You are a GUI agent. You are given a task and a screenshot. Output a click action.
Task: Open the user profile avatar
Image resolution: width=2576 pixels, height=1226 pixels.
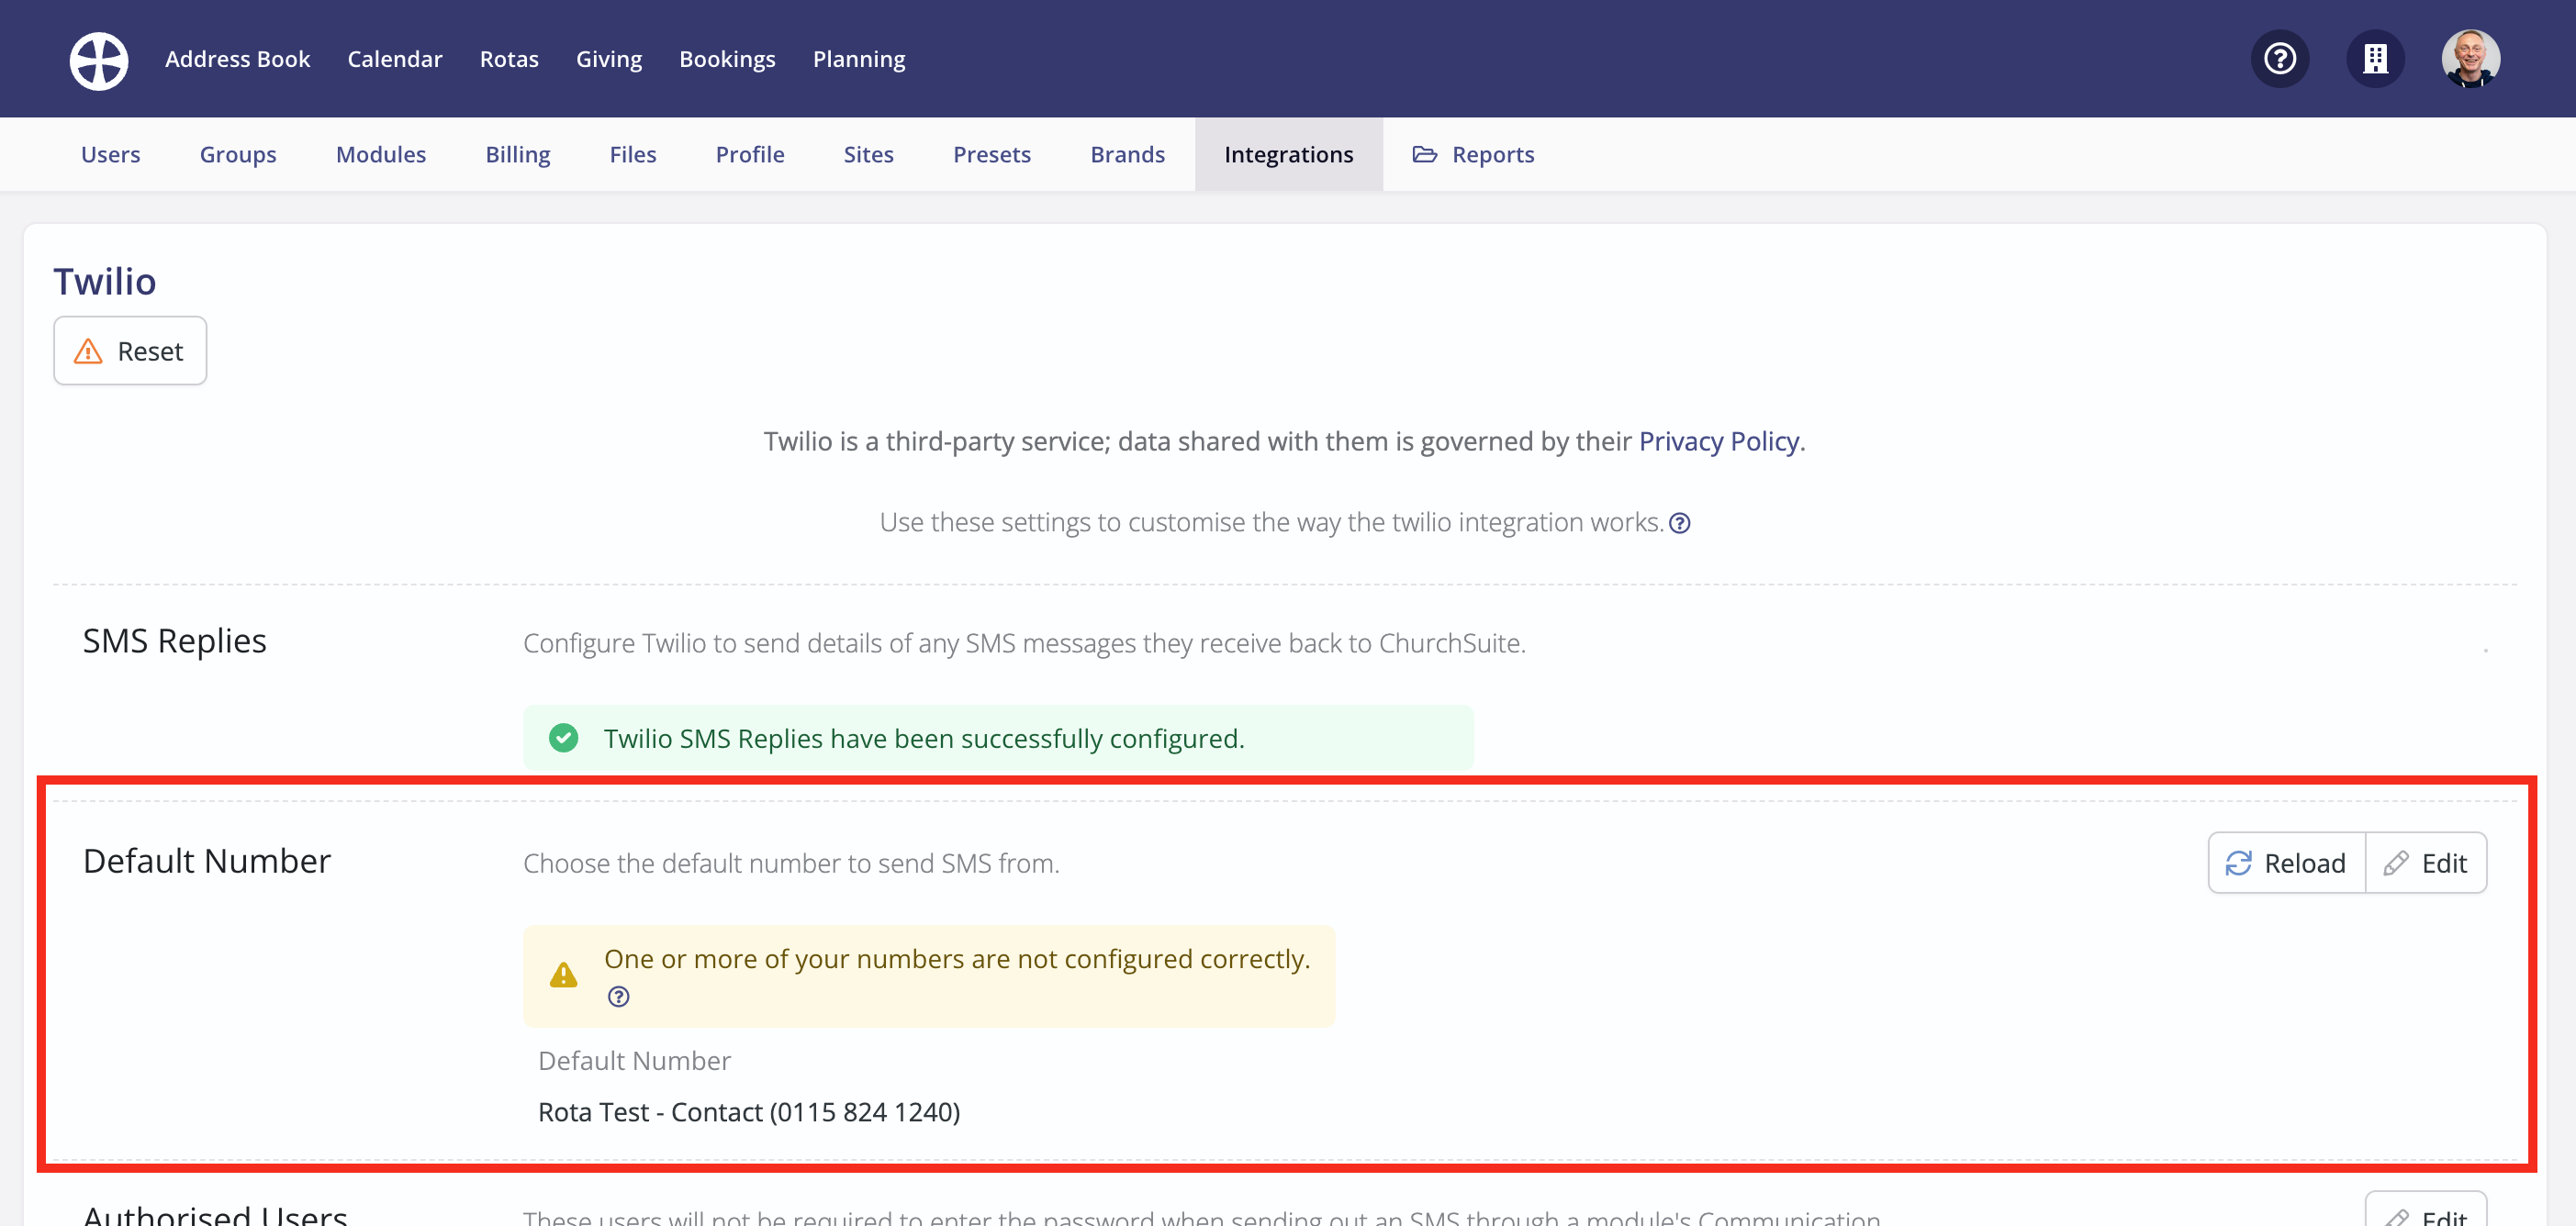(x=2470, y=59)
